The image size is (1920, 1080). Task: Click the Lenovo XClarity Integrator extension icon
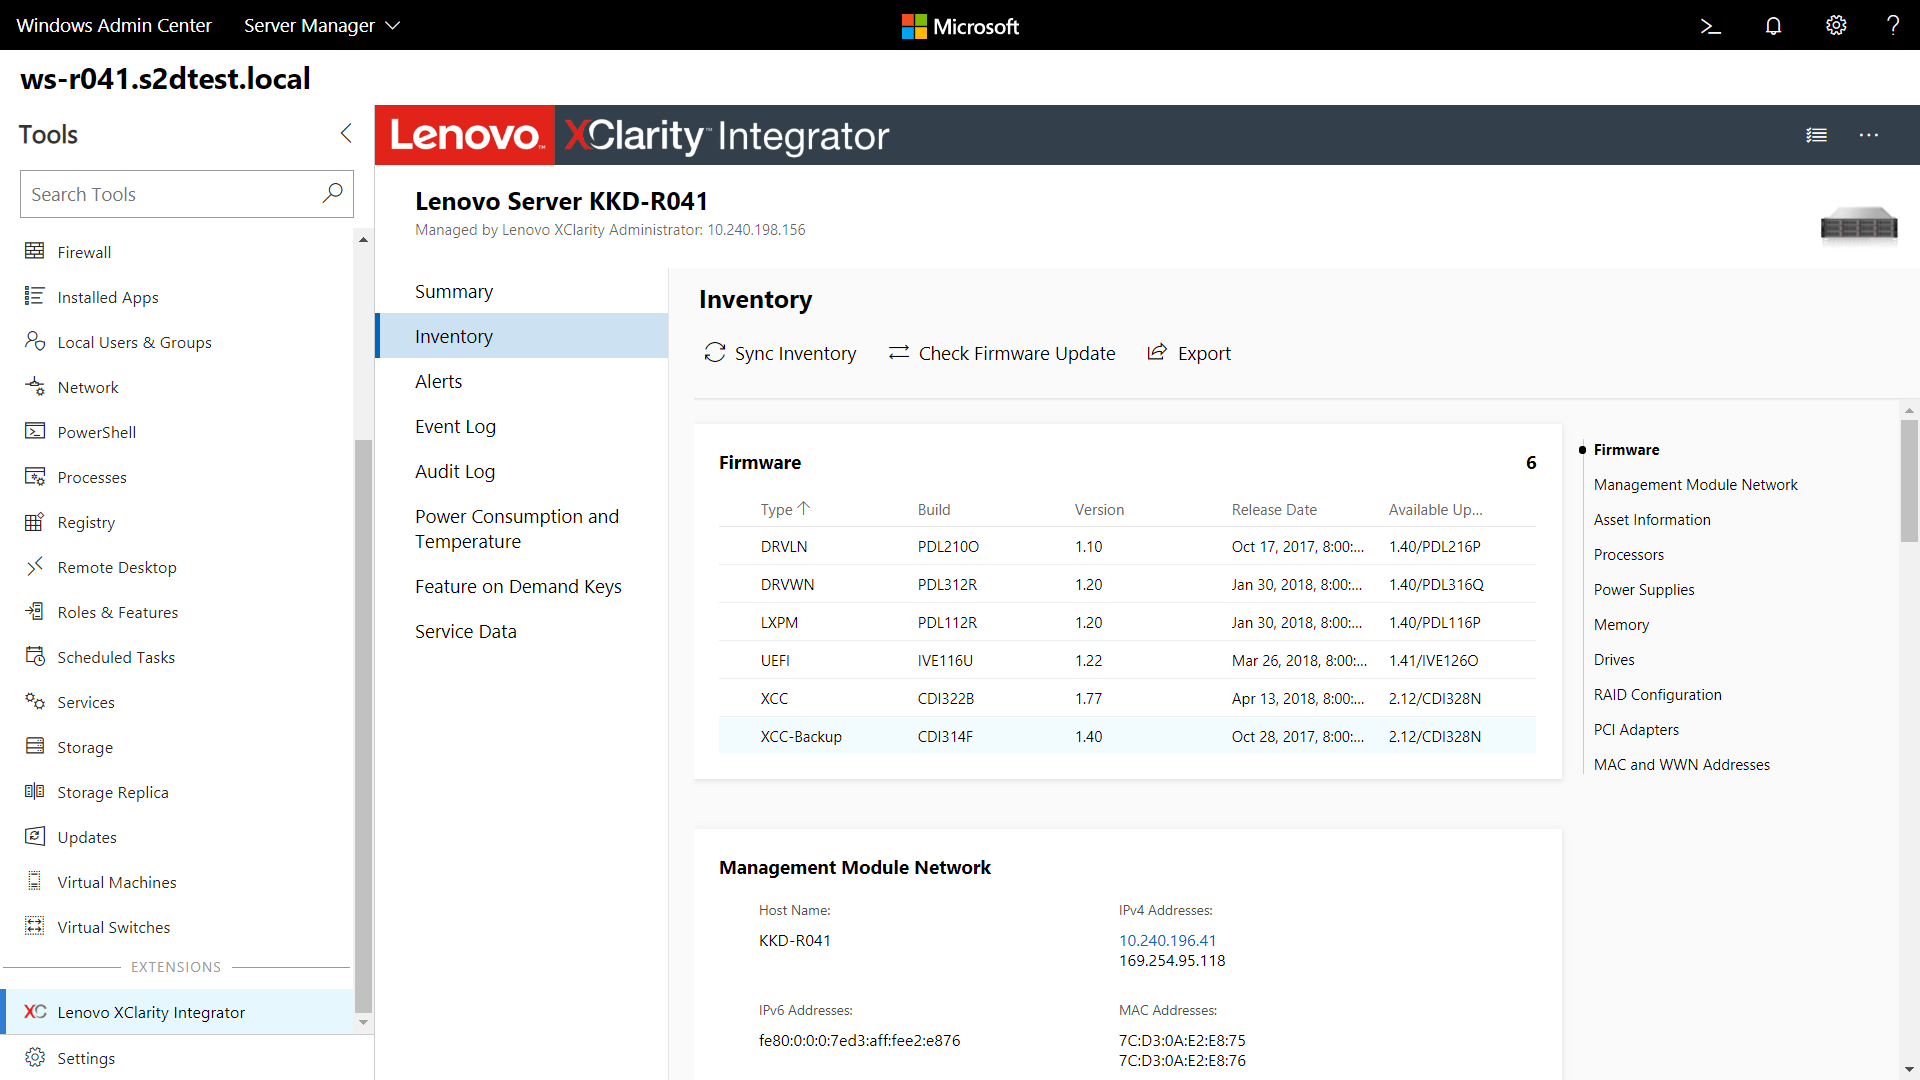(x=34, y=1011)
